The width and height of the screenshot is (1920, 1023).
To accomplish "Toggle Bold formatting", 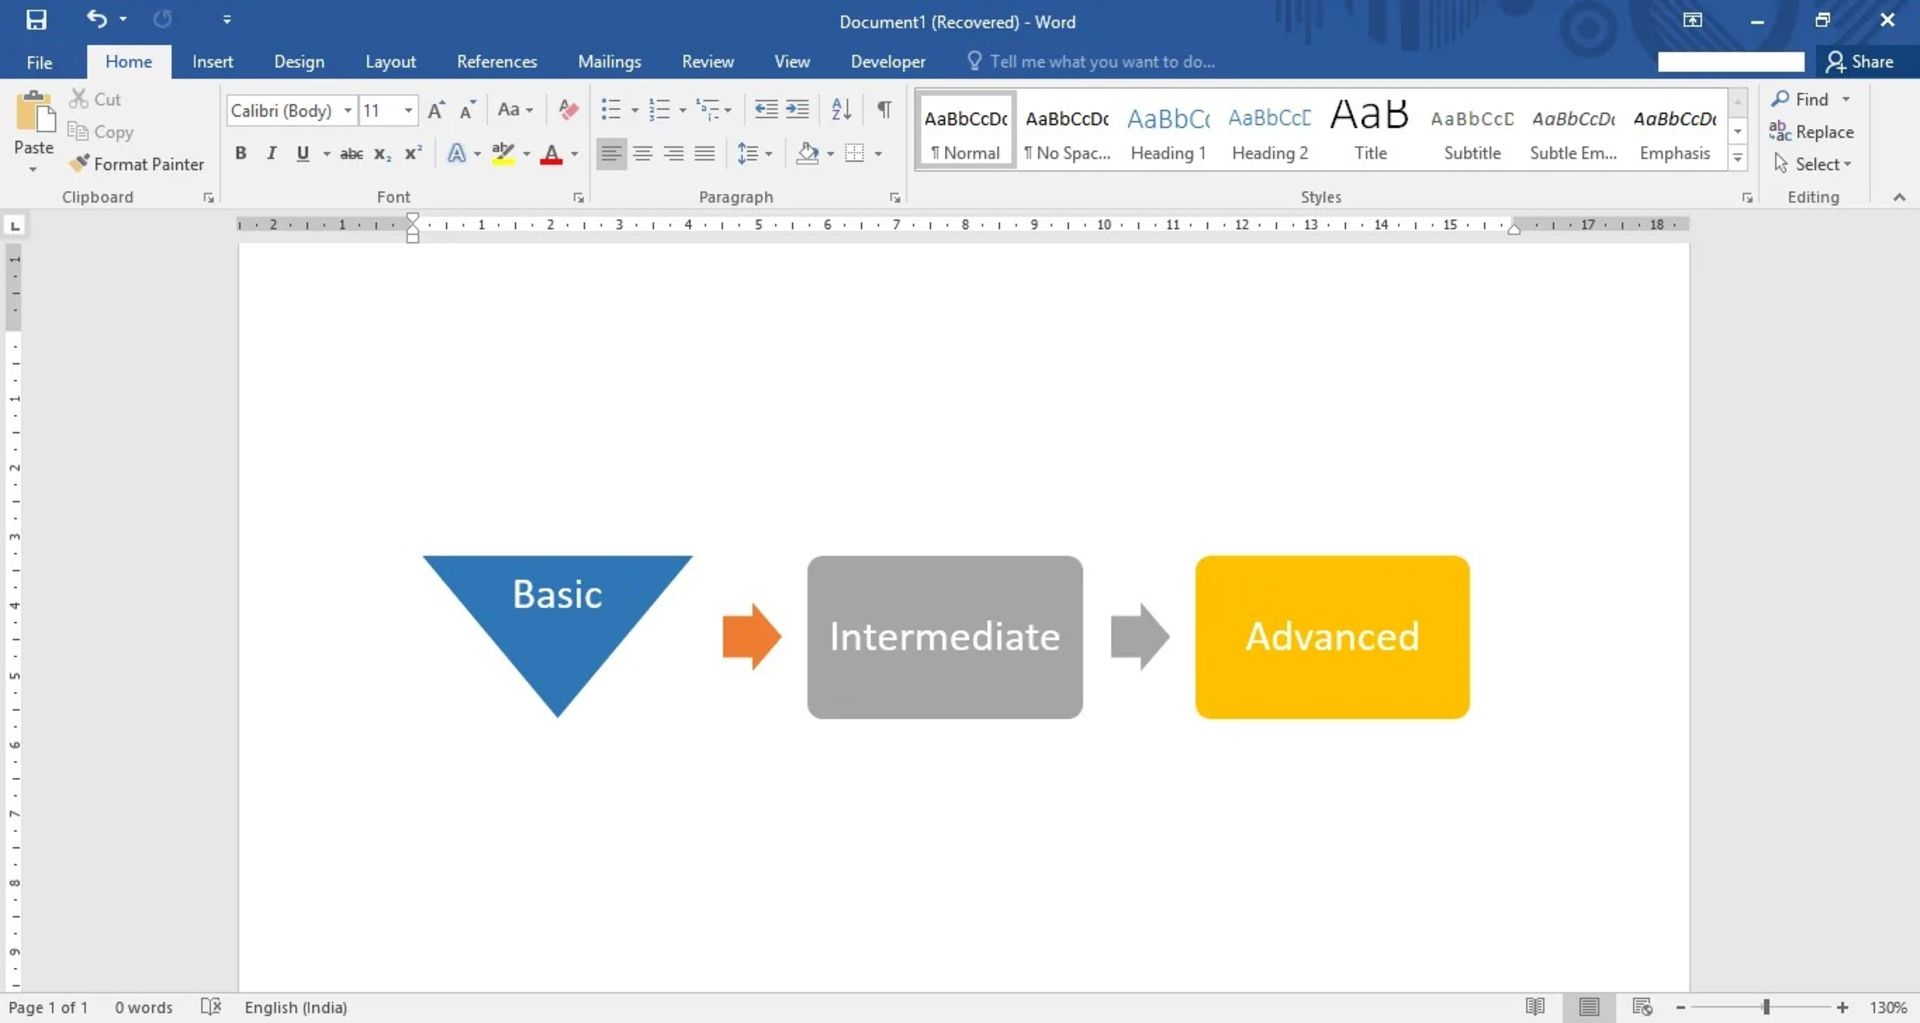I will tap(240, 154).
